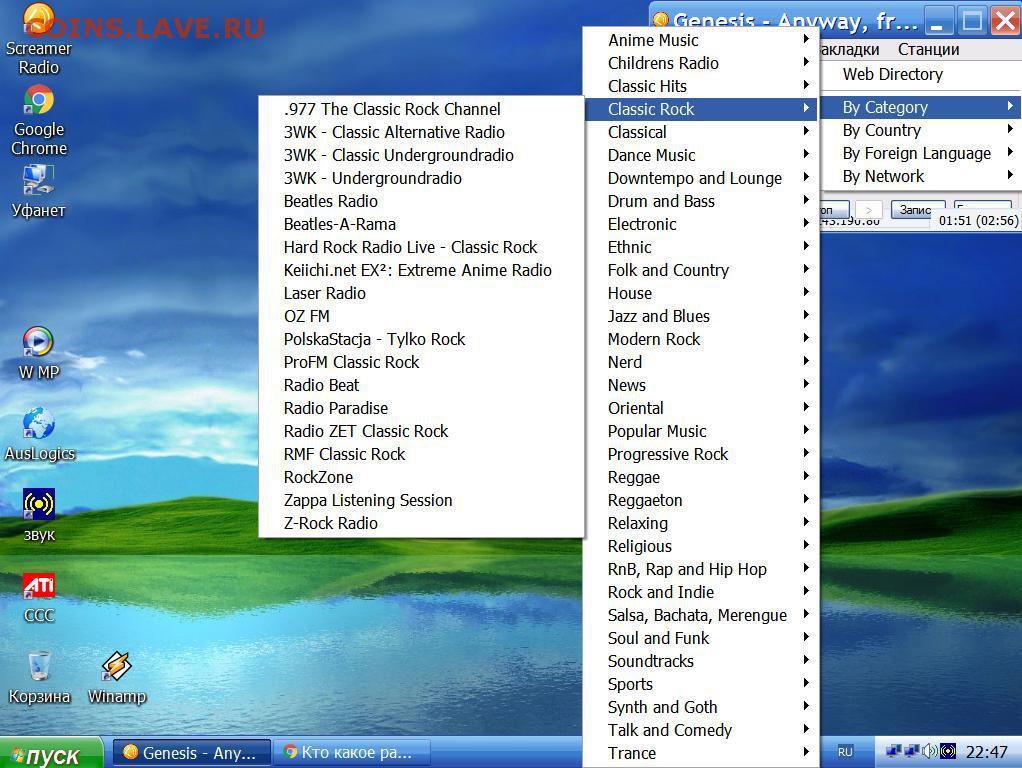Viewport: 1022px width, 768px height.
Task: Choose OZ FM station
Action: tap(421, 316)
